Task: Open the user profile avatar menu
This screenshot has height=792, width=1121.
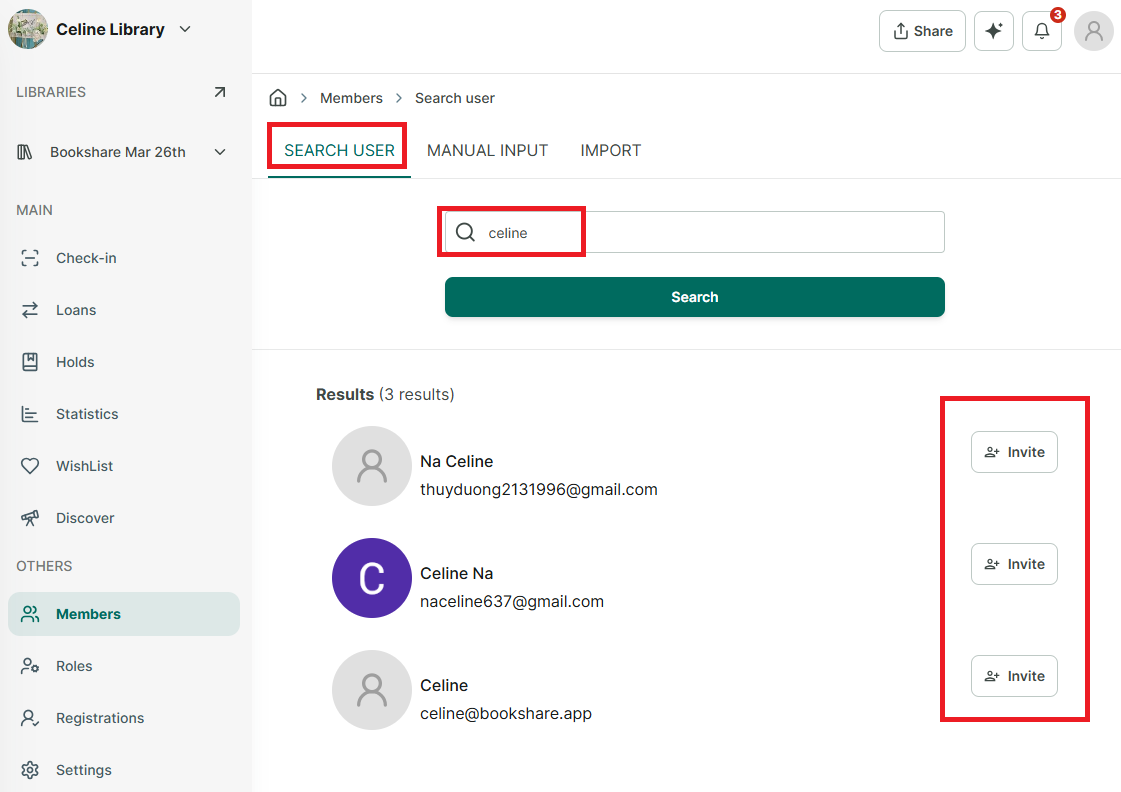Action: 1094,31
